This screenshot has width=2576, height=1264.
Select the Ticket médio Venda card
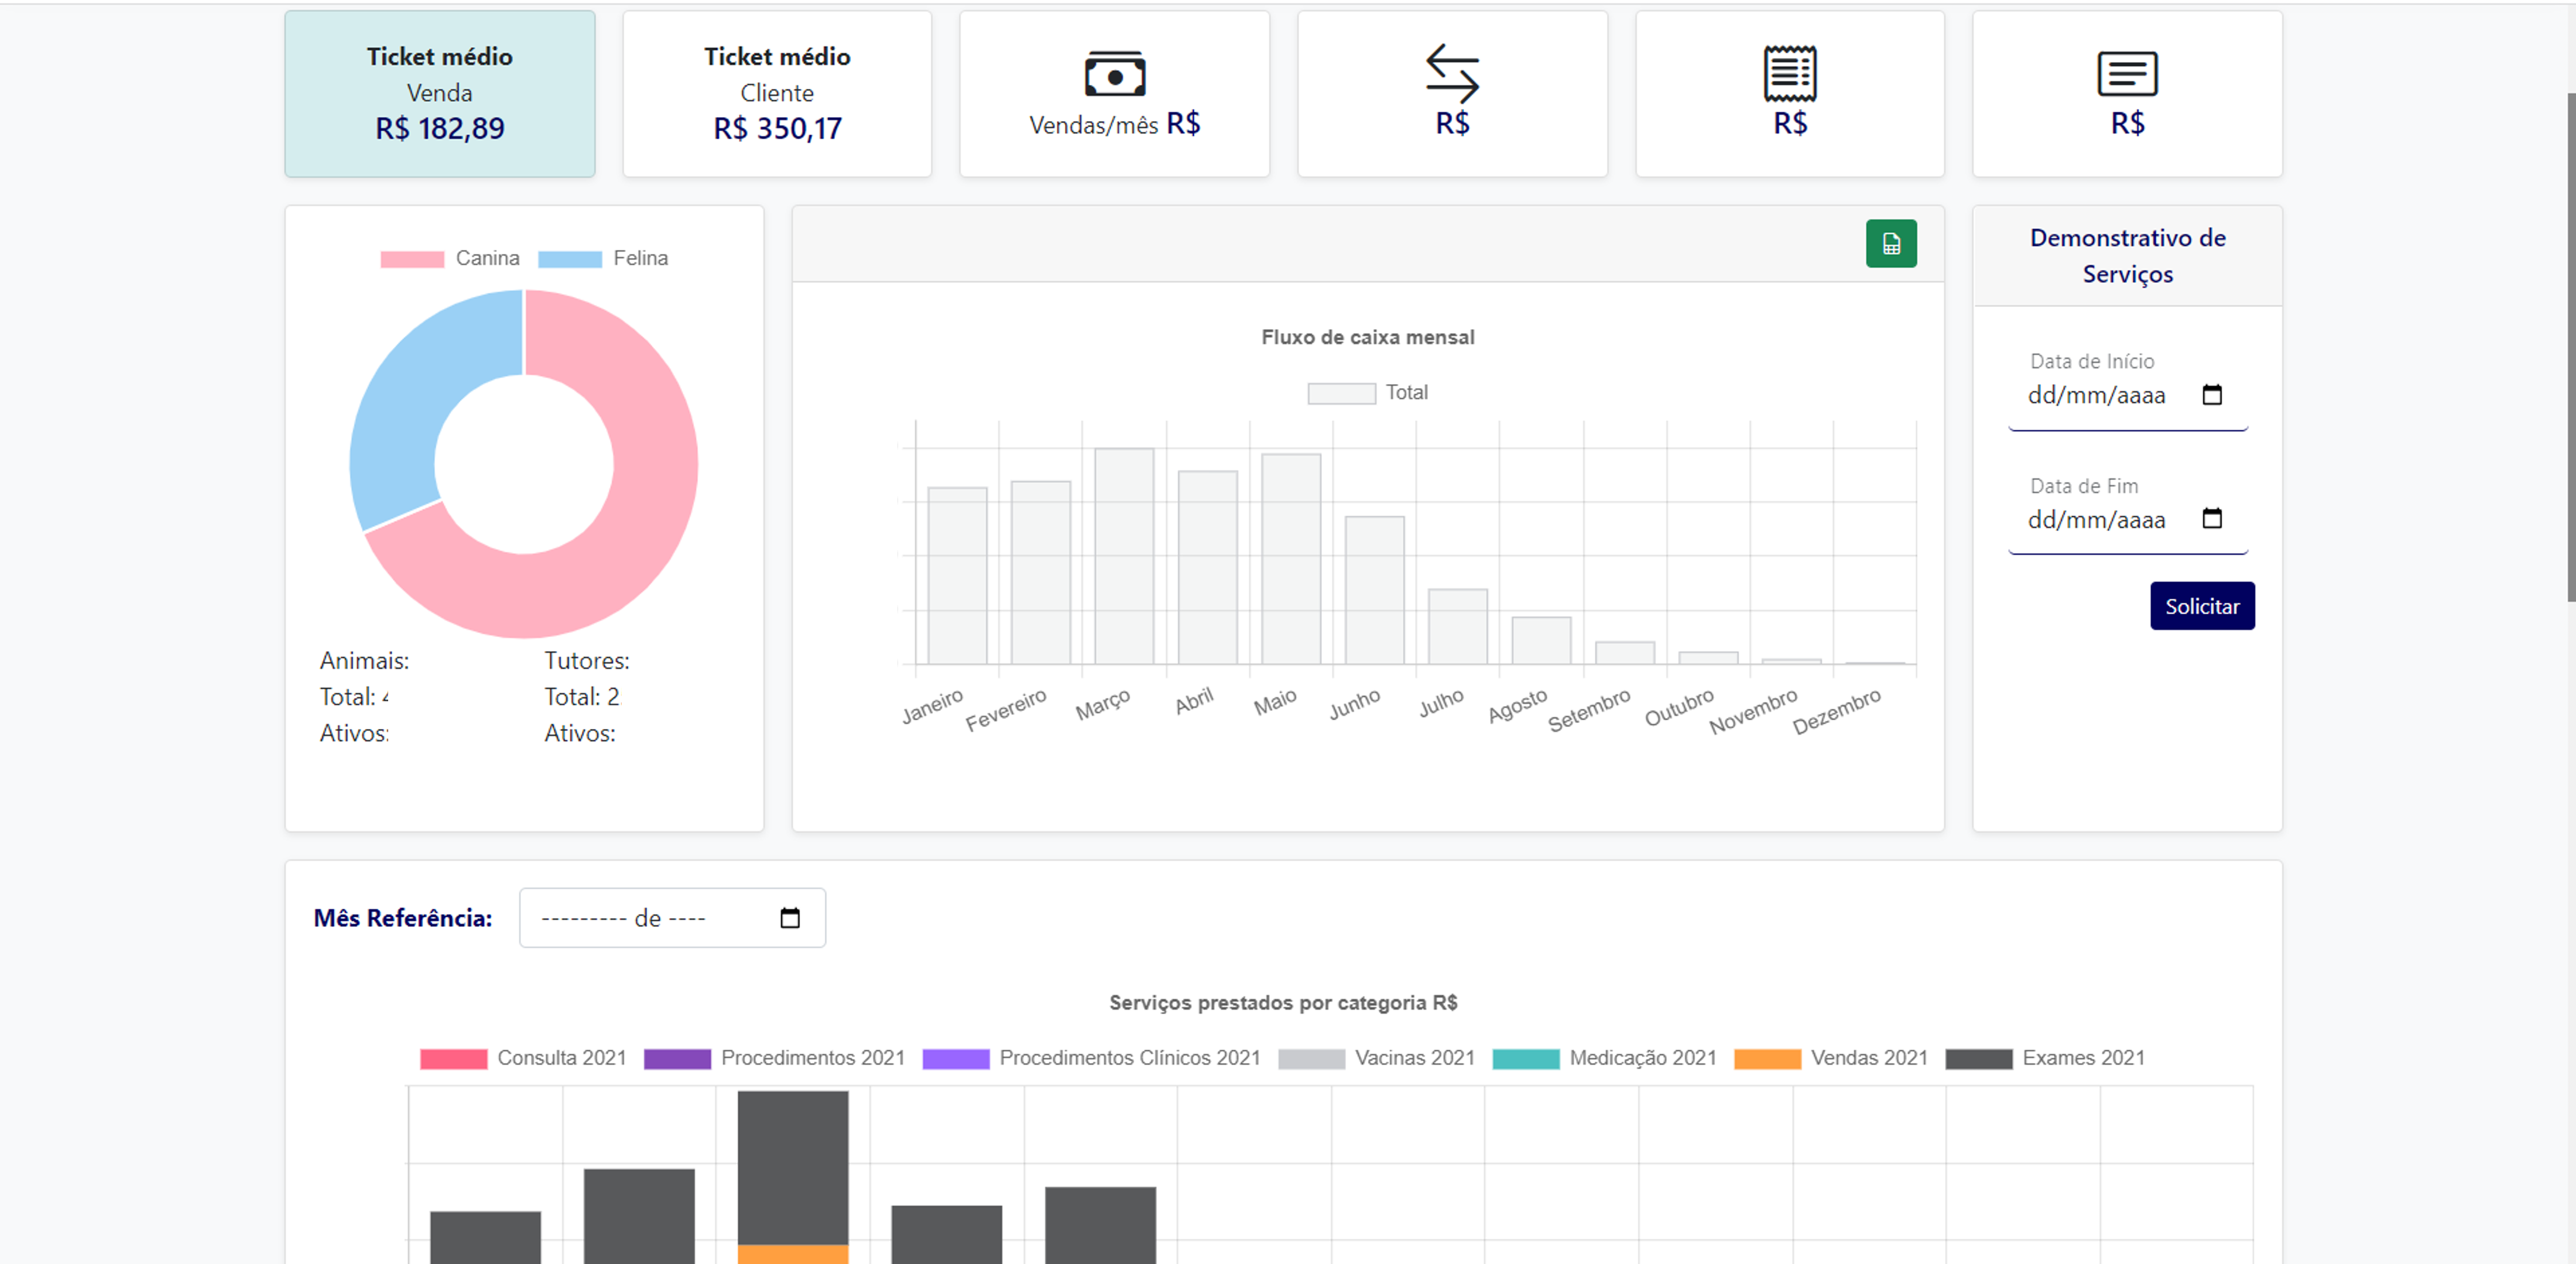[439, 94]
